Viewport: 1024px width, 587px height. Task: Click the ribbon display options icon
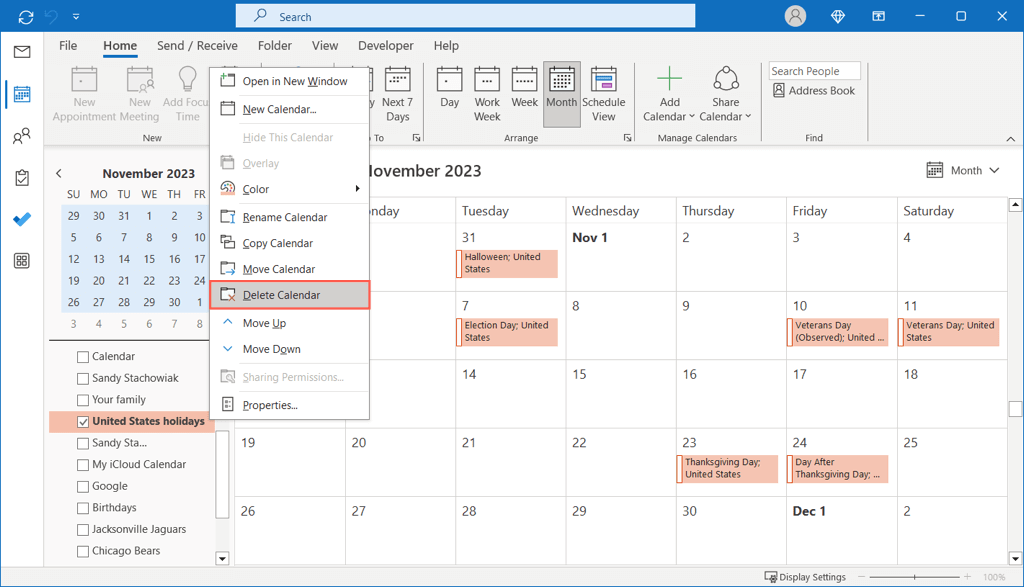coord(878,16)
